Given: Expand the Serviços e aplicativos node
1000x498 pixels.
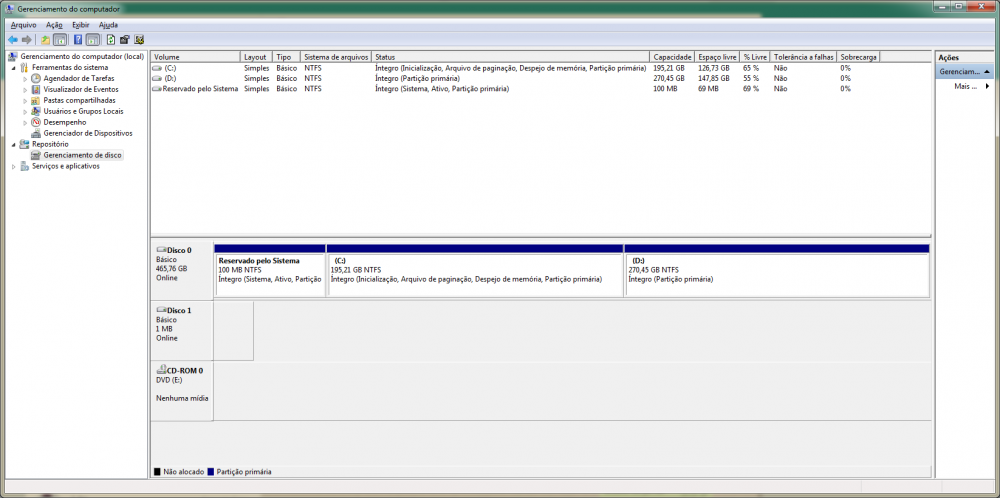Looking at the screenshot, I should (13, 166).
